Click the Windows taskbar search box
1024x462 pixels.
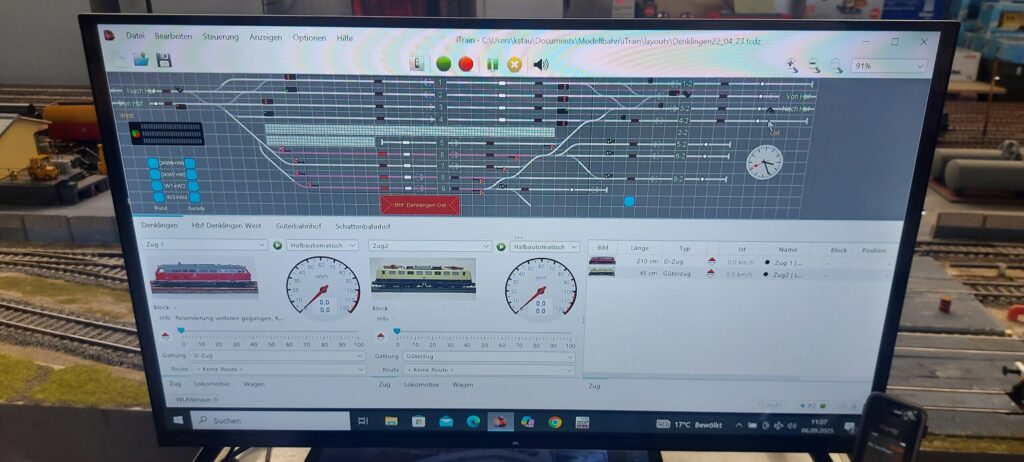pos(270,421)
